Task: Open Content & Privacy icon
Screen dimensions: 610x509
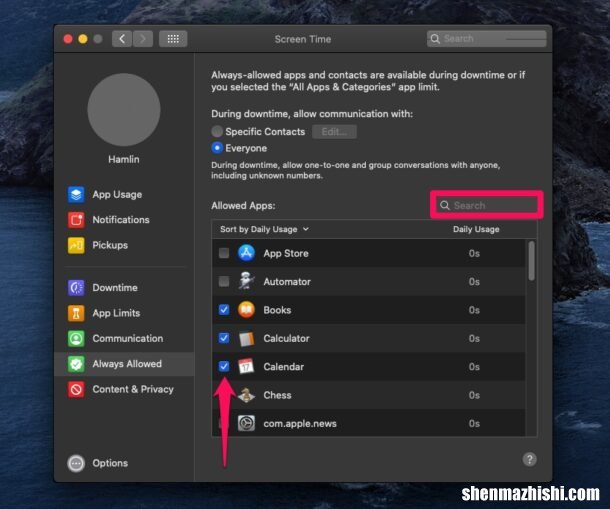Action: pos(76,389)
